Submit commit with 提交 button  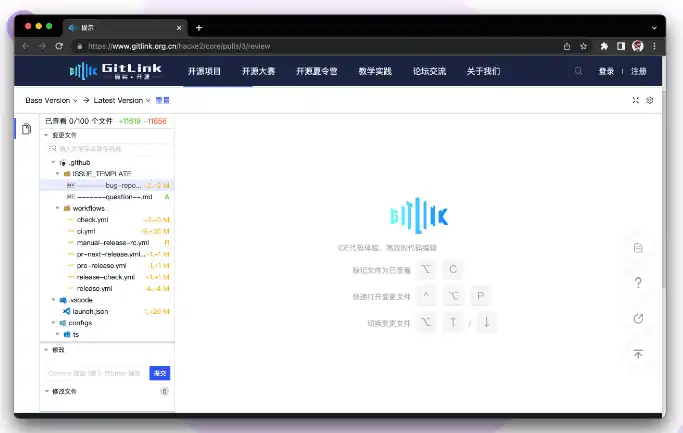159,373
